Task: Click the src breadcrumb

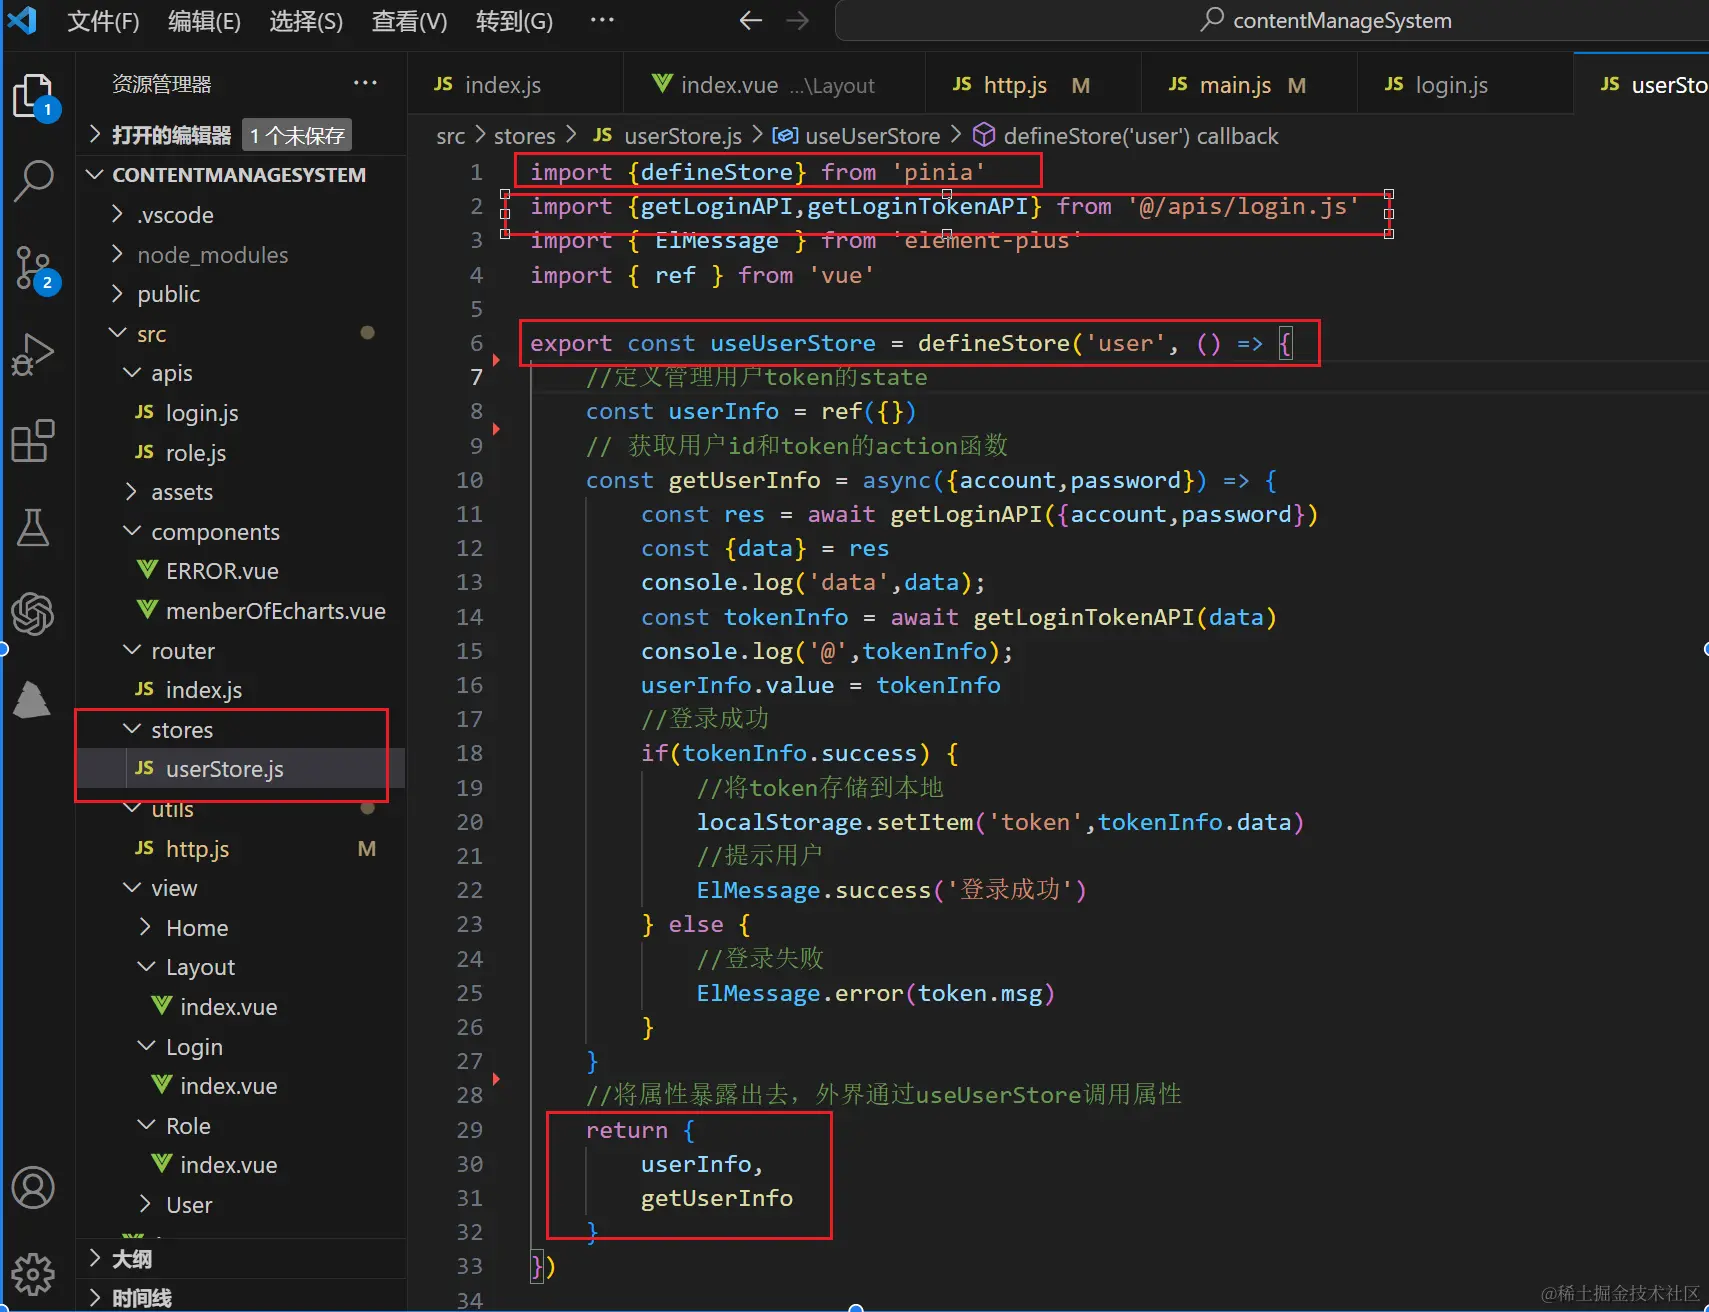Action: coord(450,136)
